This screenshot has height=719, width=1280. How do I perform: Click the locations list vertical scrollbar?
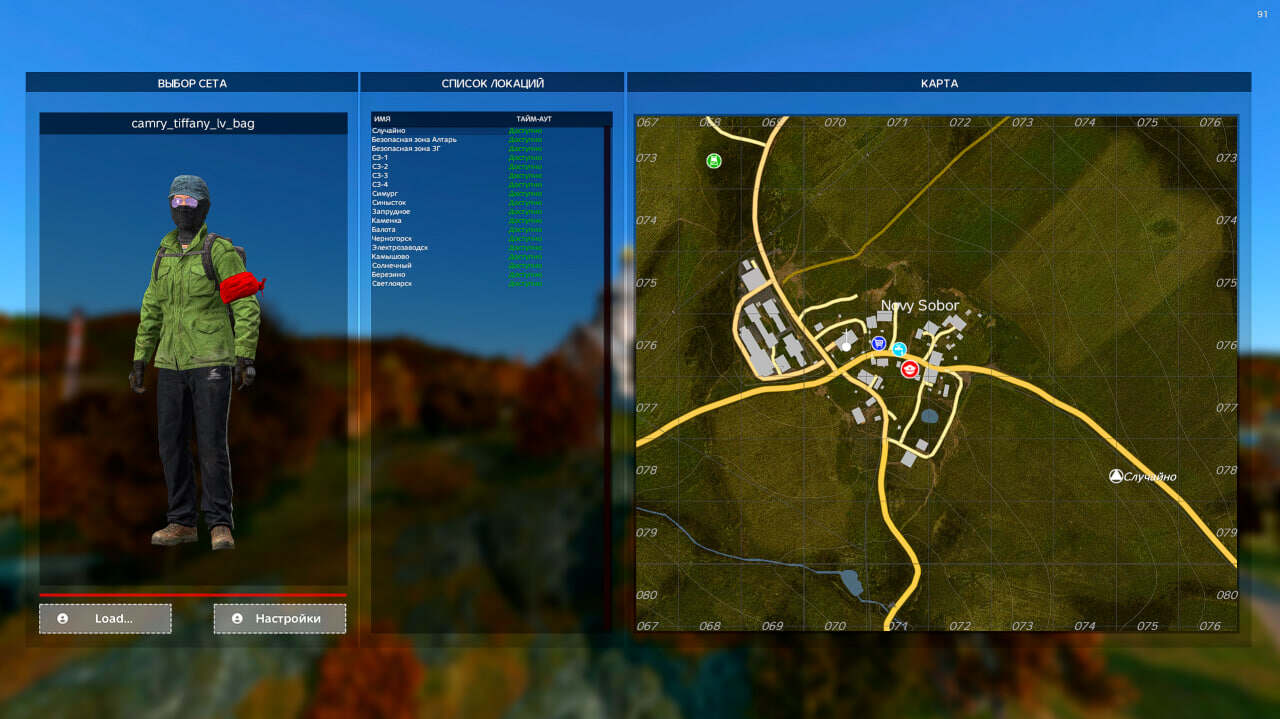(x=609, y=379)
